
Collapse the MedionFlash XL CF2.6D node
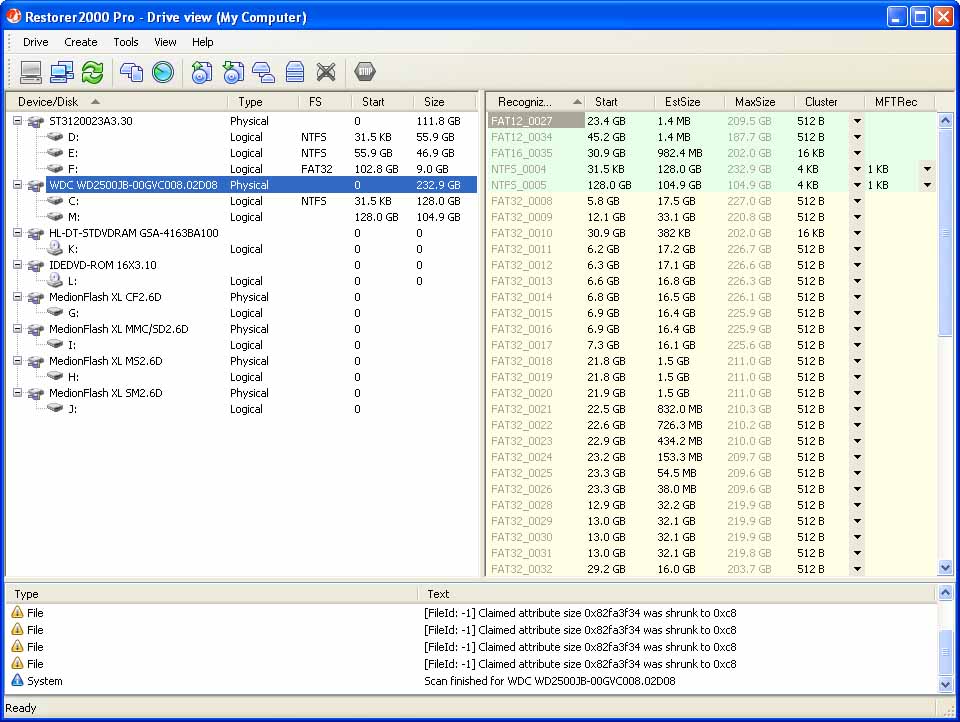pos(18,297)
